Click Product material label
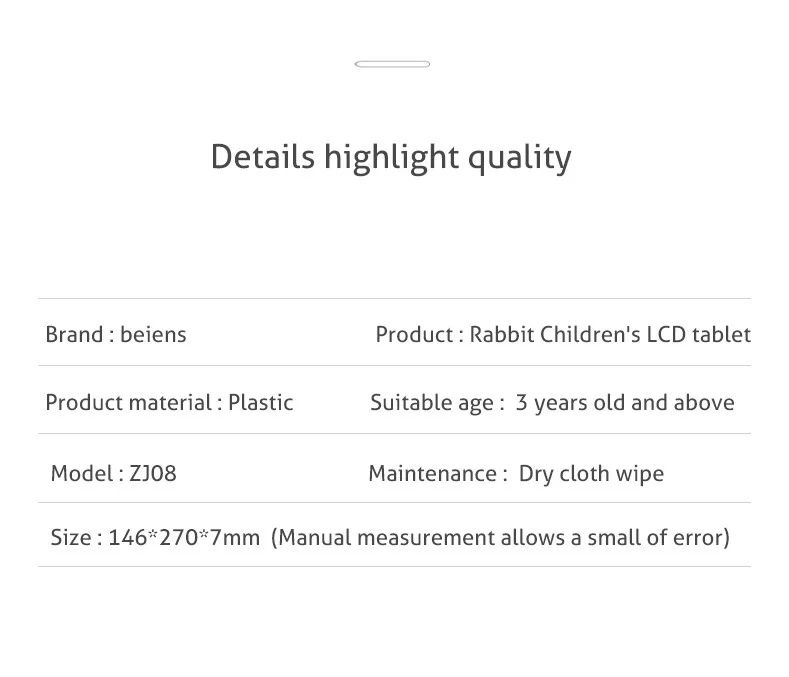789x677 pixels. point(128,402)
